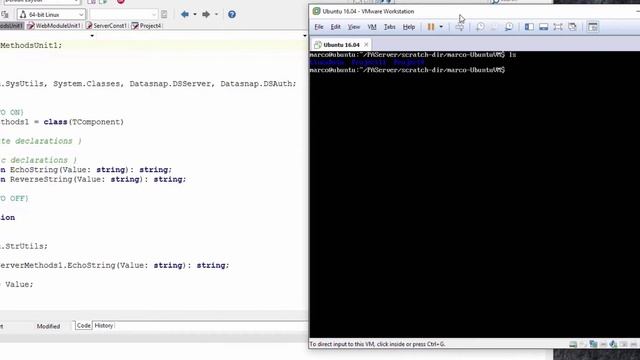This screenshot has width=640, height=360.
Task: Open the empty combo box beside platform selector
Action: (123, 15)
